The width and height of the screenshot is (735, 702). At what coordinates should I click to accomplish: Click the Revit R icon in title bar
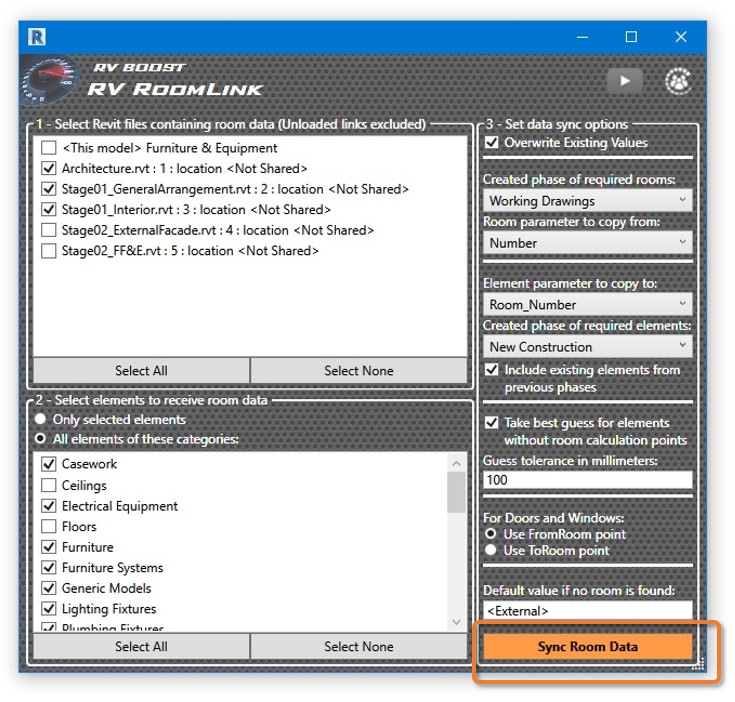37,37
